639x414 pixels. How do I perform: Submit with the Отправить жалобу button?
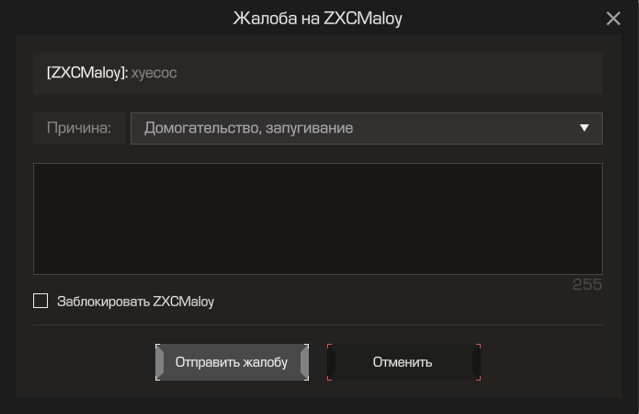tap(231, 362)
